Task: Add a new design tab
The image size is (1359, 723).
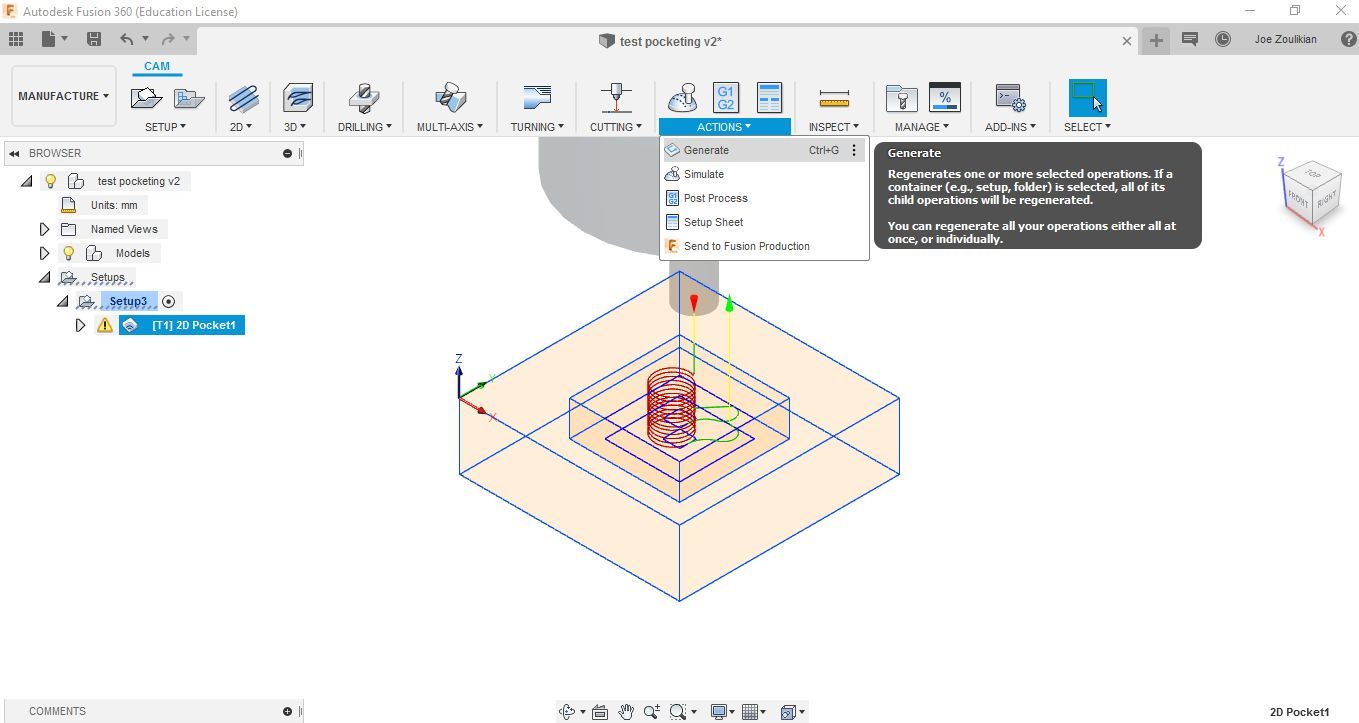Action: tap(1156, 40)
